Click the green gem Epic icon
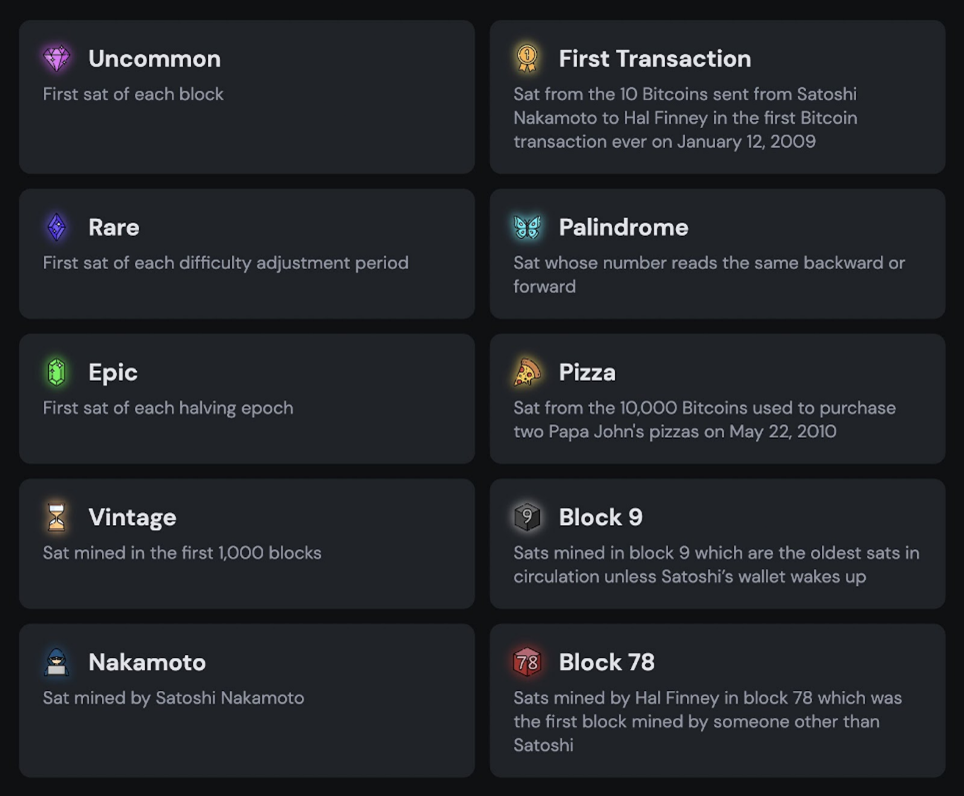964x796 pixels. 57,372
